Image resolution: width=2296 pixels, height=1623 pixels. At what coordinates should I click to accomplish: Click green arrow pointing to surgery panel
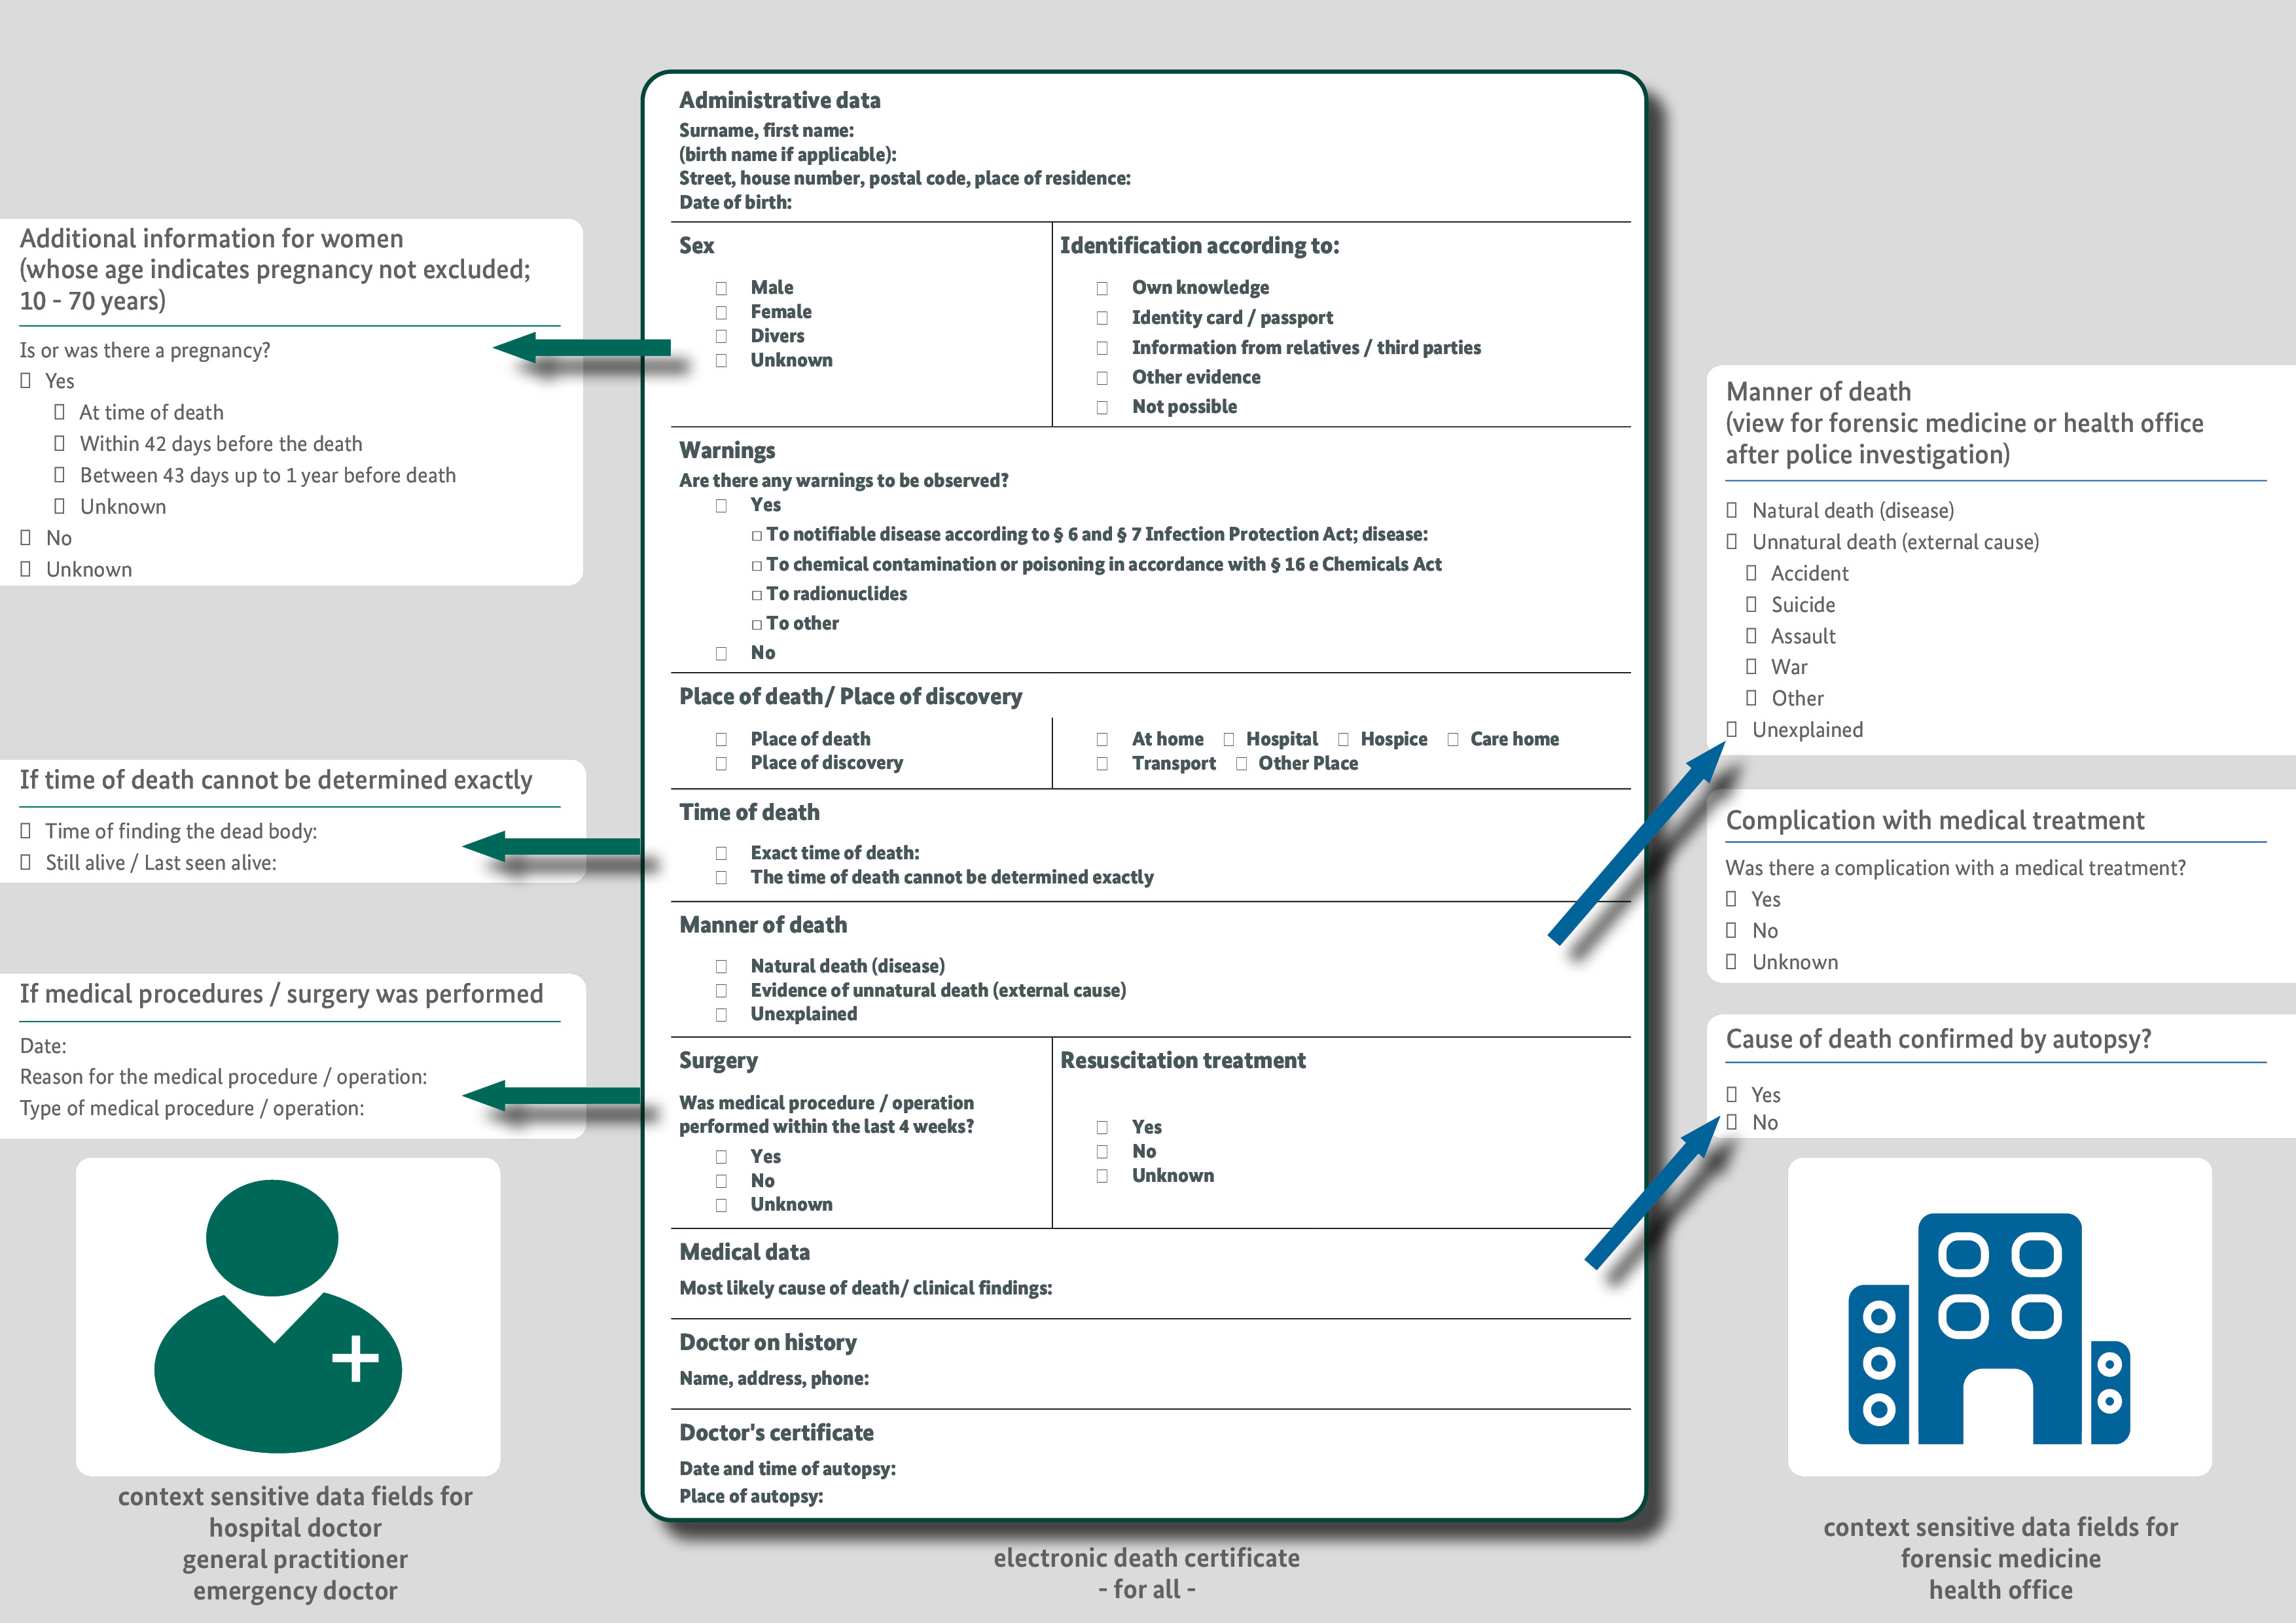pyautogui.click(x=552, y=1096)
